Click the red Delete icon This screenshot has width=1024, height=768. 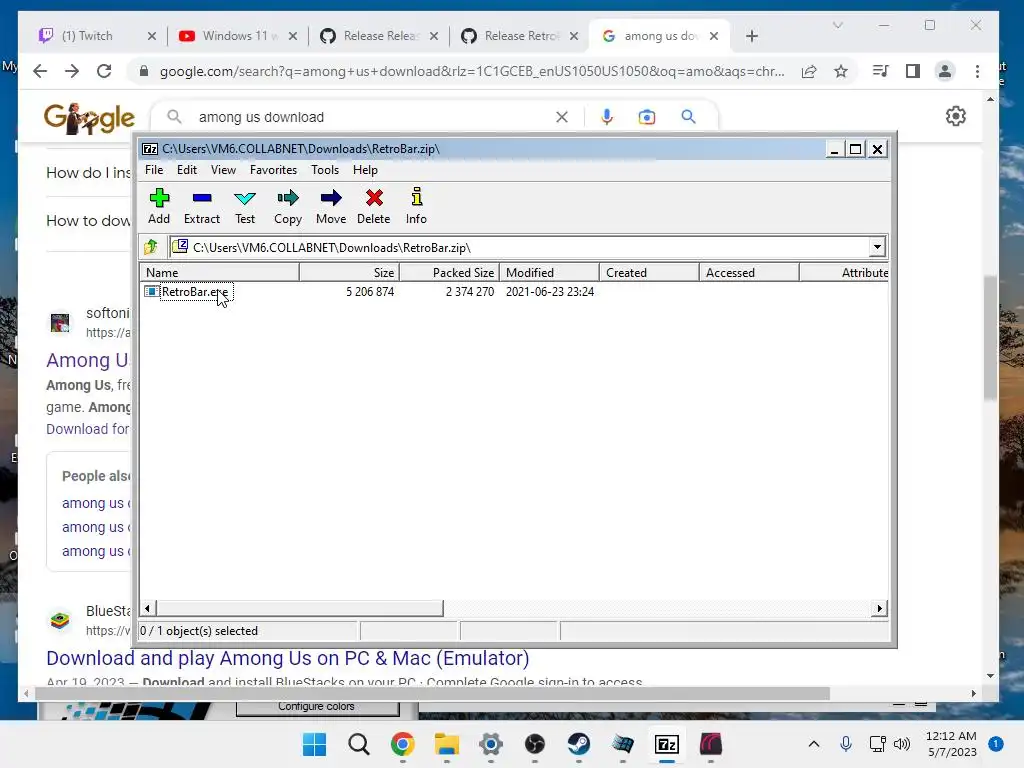tap(374, 206)
